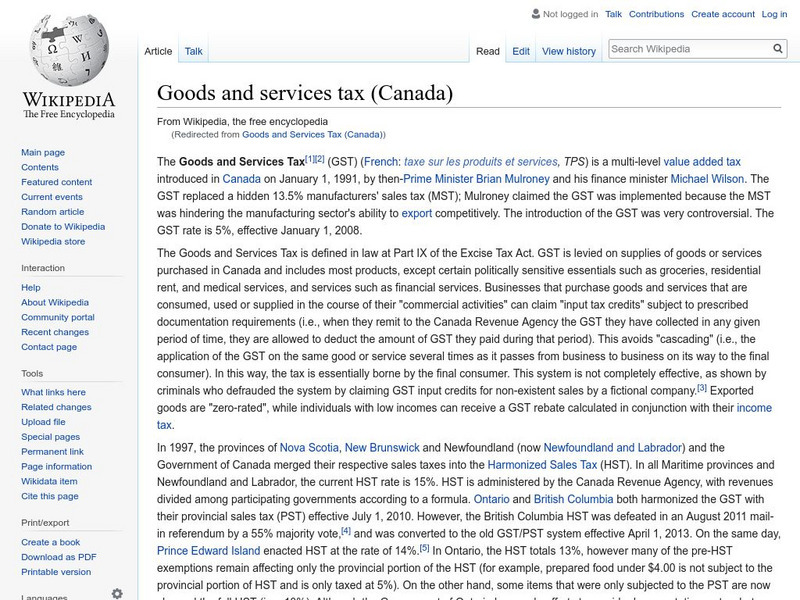Visit the Wikipedia store
Viewport: 800px width, 600px height.
(x=53, y=241)
